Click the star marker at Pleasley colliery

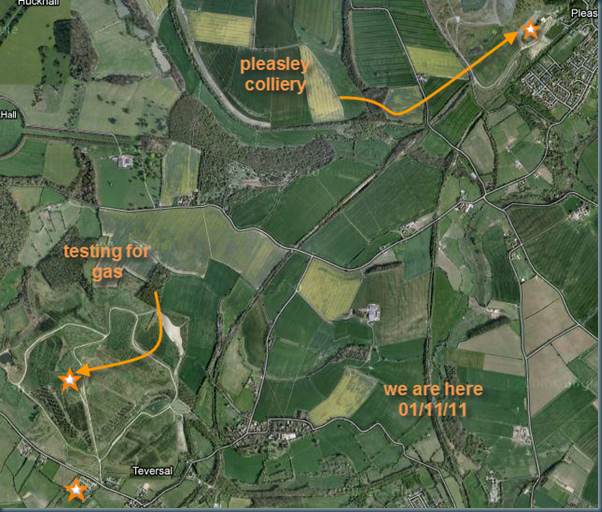coord(531,29)
